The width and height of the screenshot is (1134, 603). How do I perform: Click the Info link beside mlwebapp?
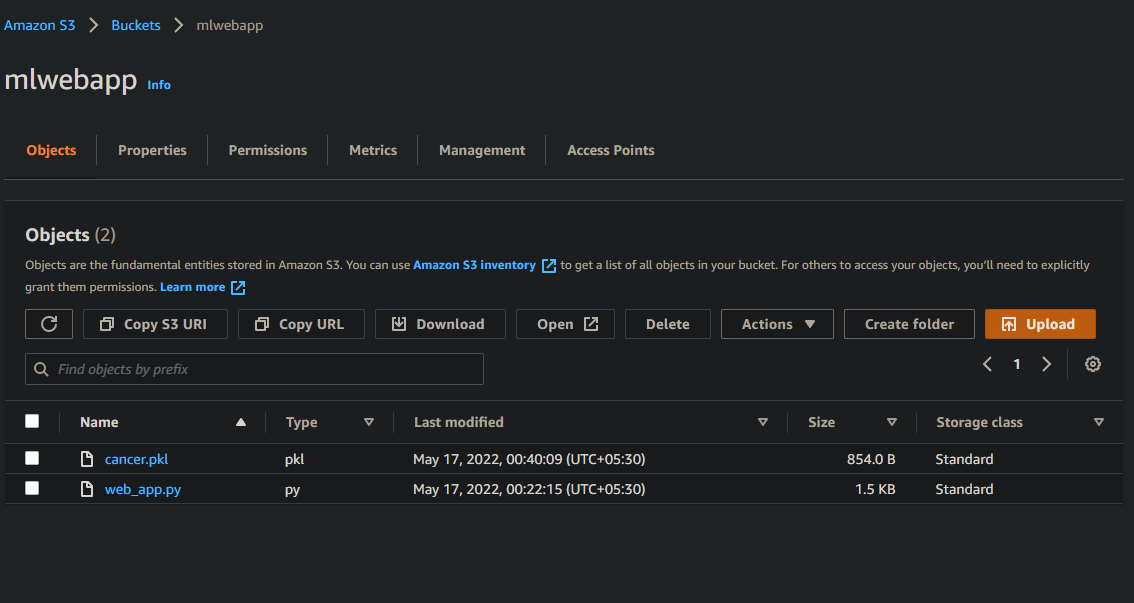(159, 85)
